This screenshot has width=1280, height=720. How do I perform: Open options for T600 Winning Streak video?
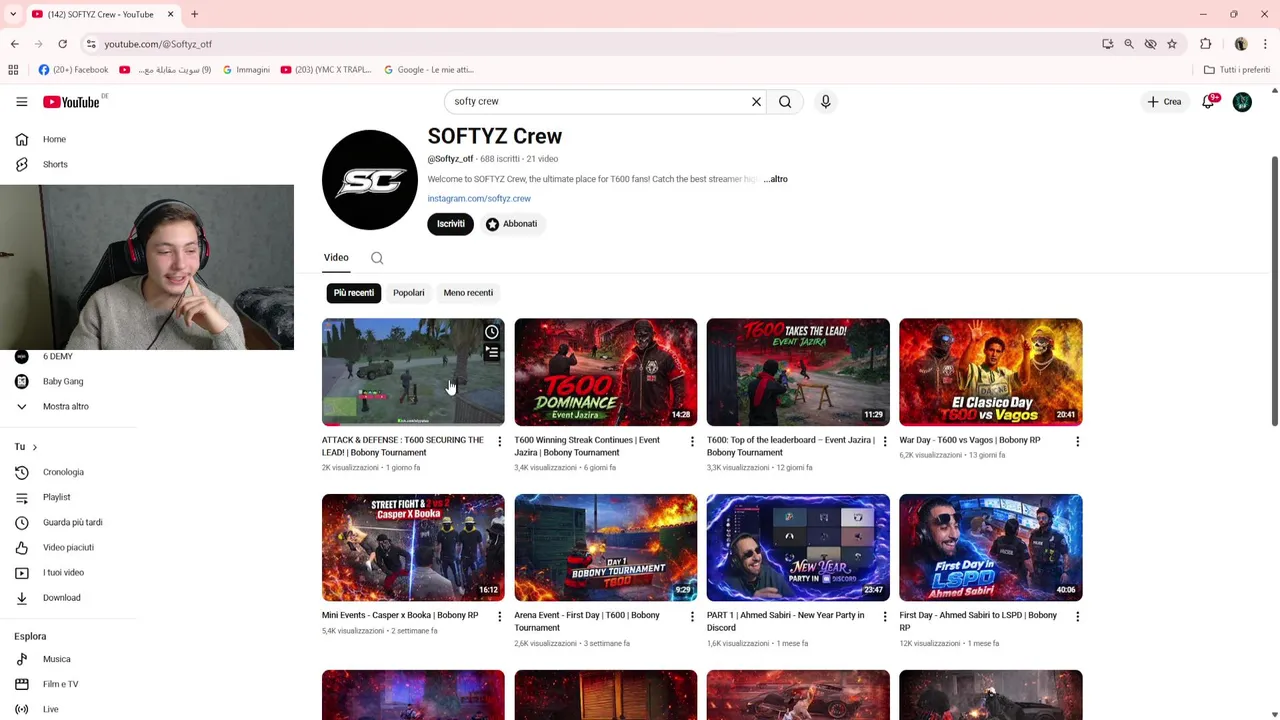coord(692,441)
